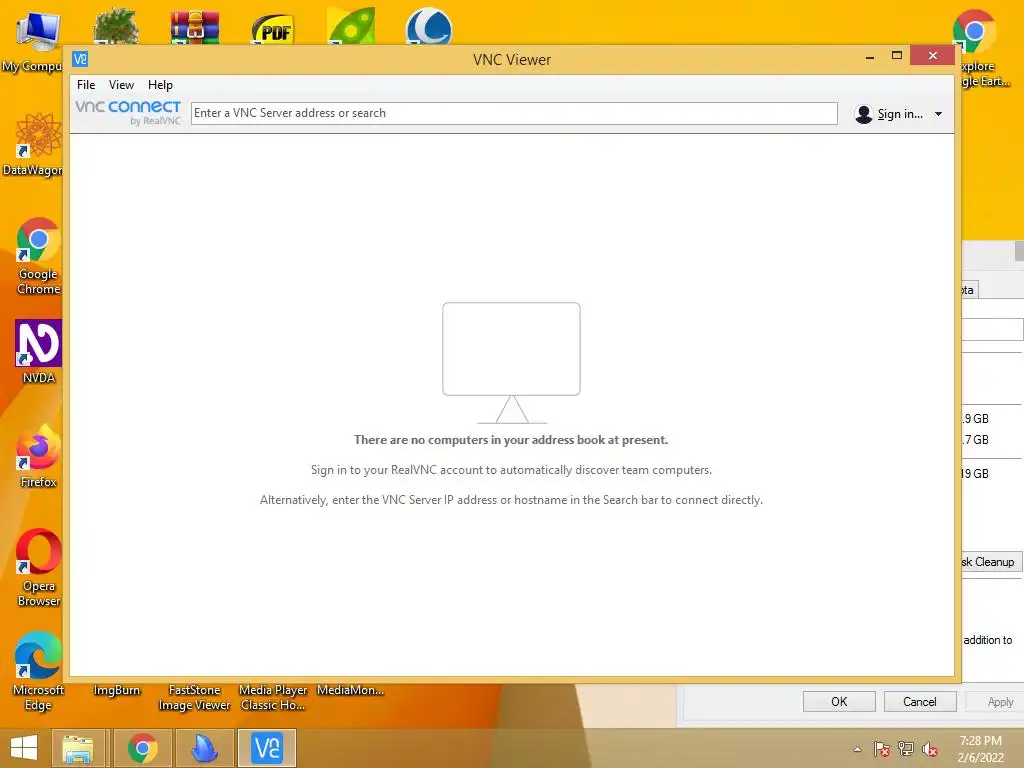The height and width of the screenshot is (768, 1024).
Task: Select the green rocket desktop icon
Action: point(351,26)
